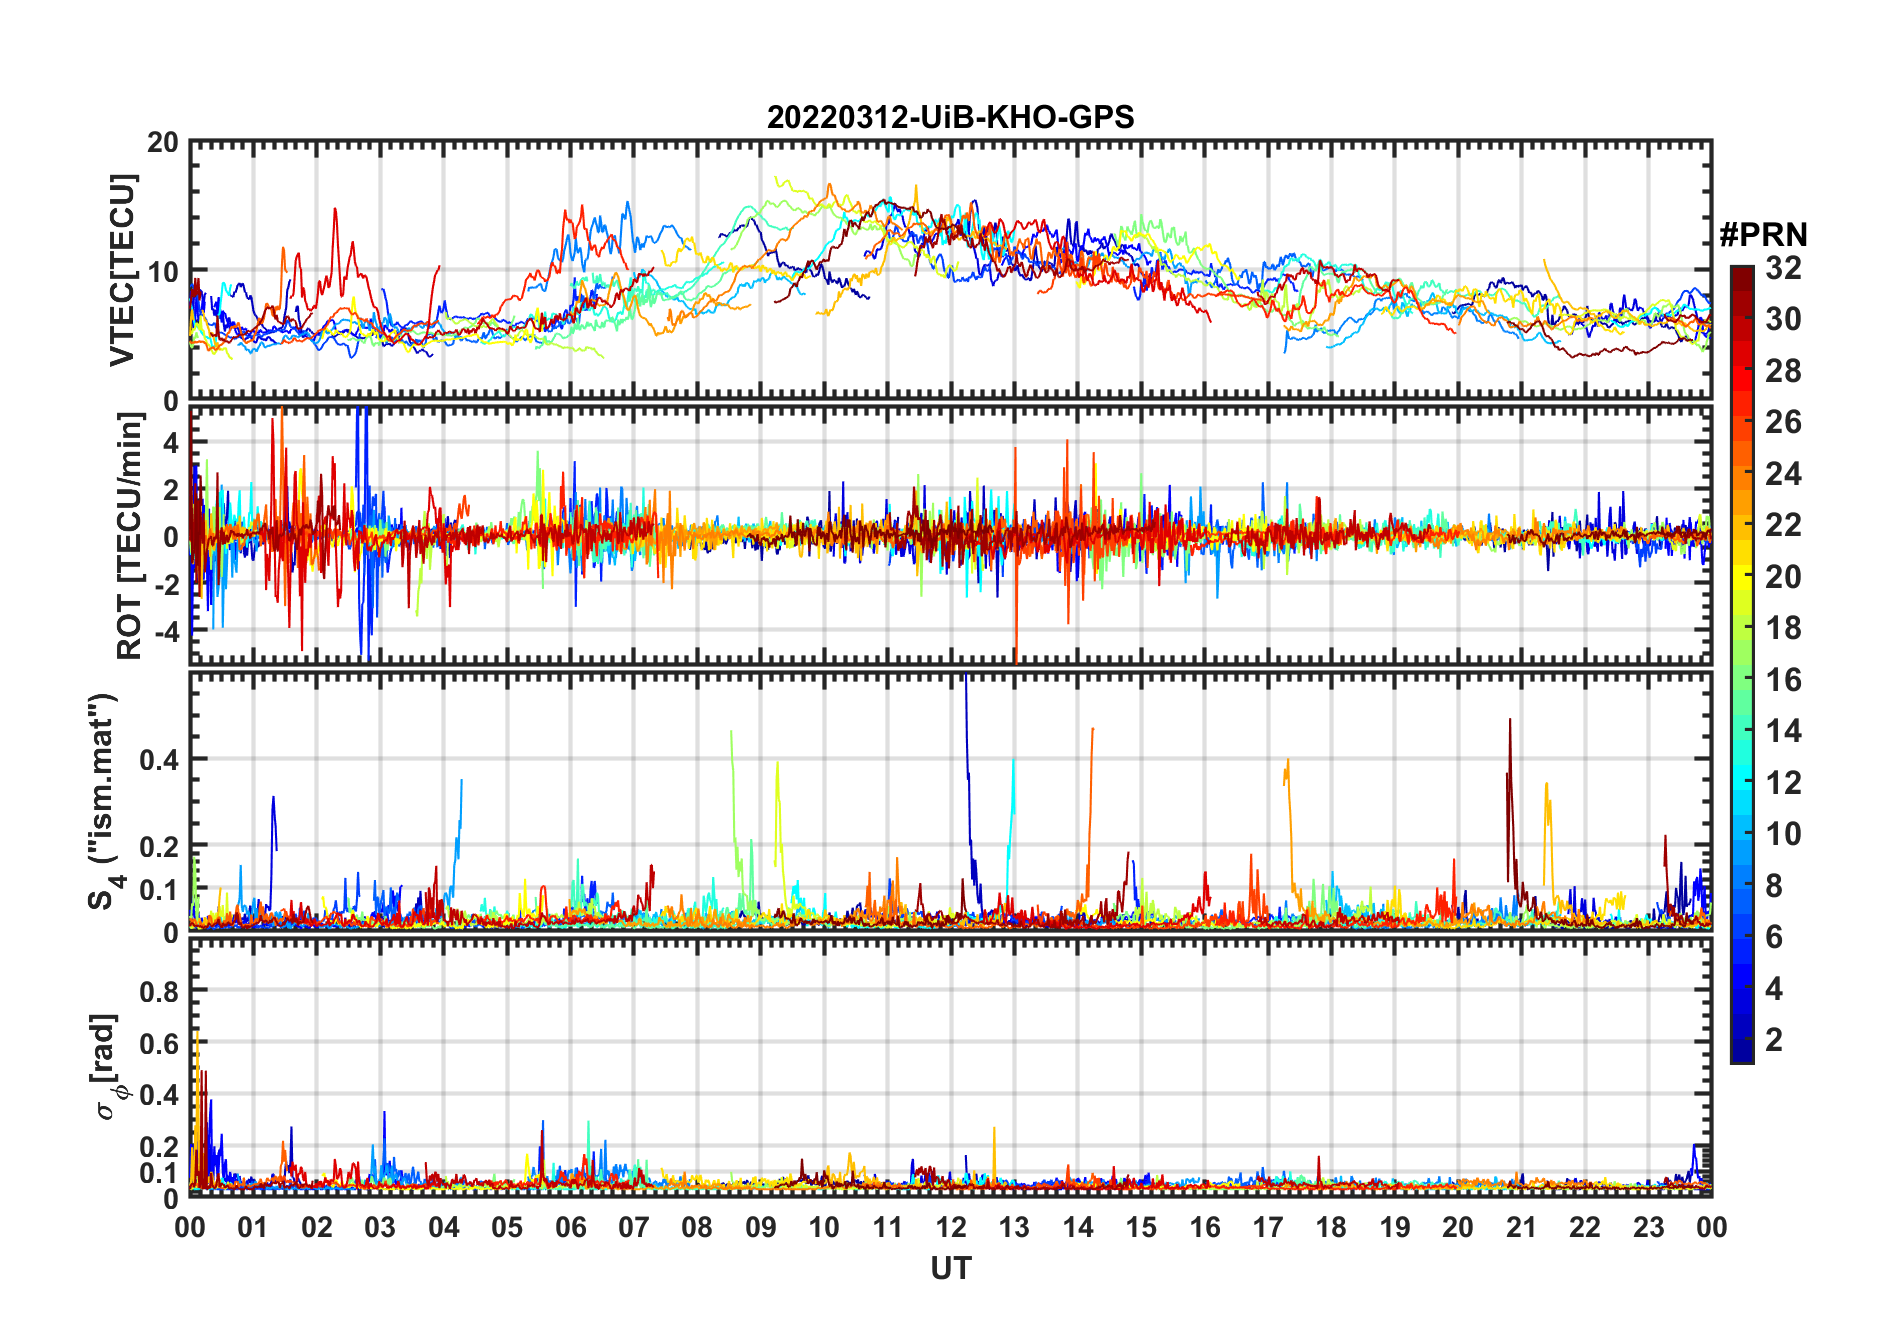Click x-axis tick label 12

[x=951, y=1227]
